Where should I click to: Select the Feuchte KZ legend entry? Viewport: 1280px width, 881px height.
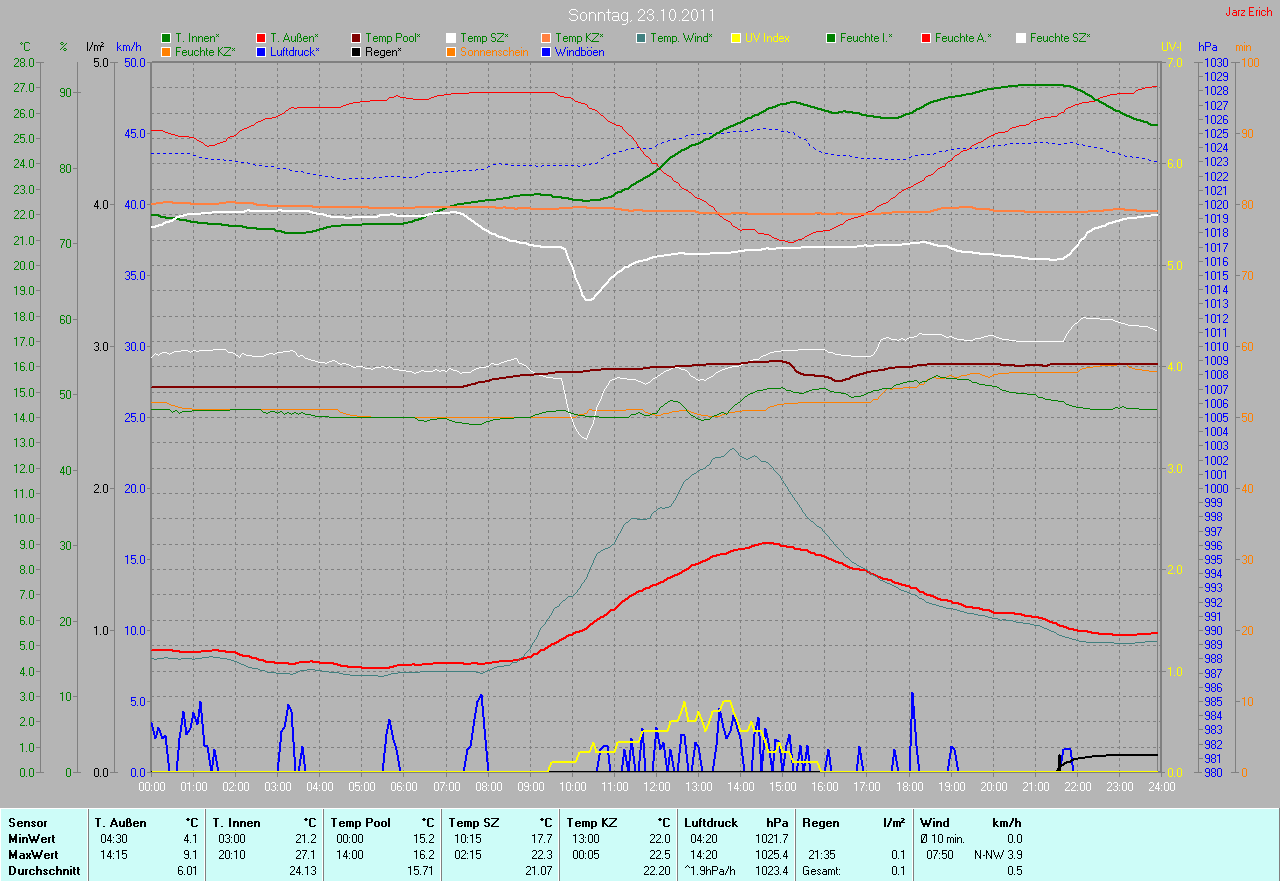(x=204, y=52)
